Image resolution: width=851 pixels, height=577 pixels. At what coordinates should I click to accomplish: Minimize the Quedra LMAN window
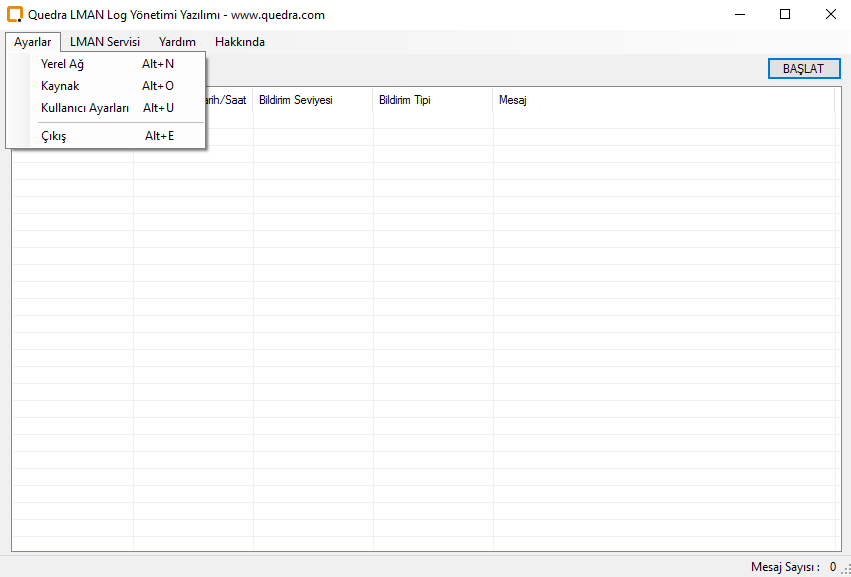[739, 15]
